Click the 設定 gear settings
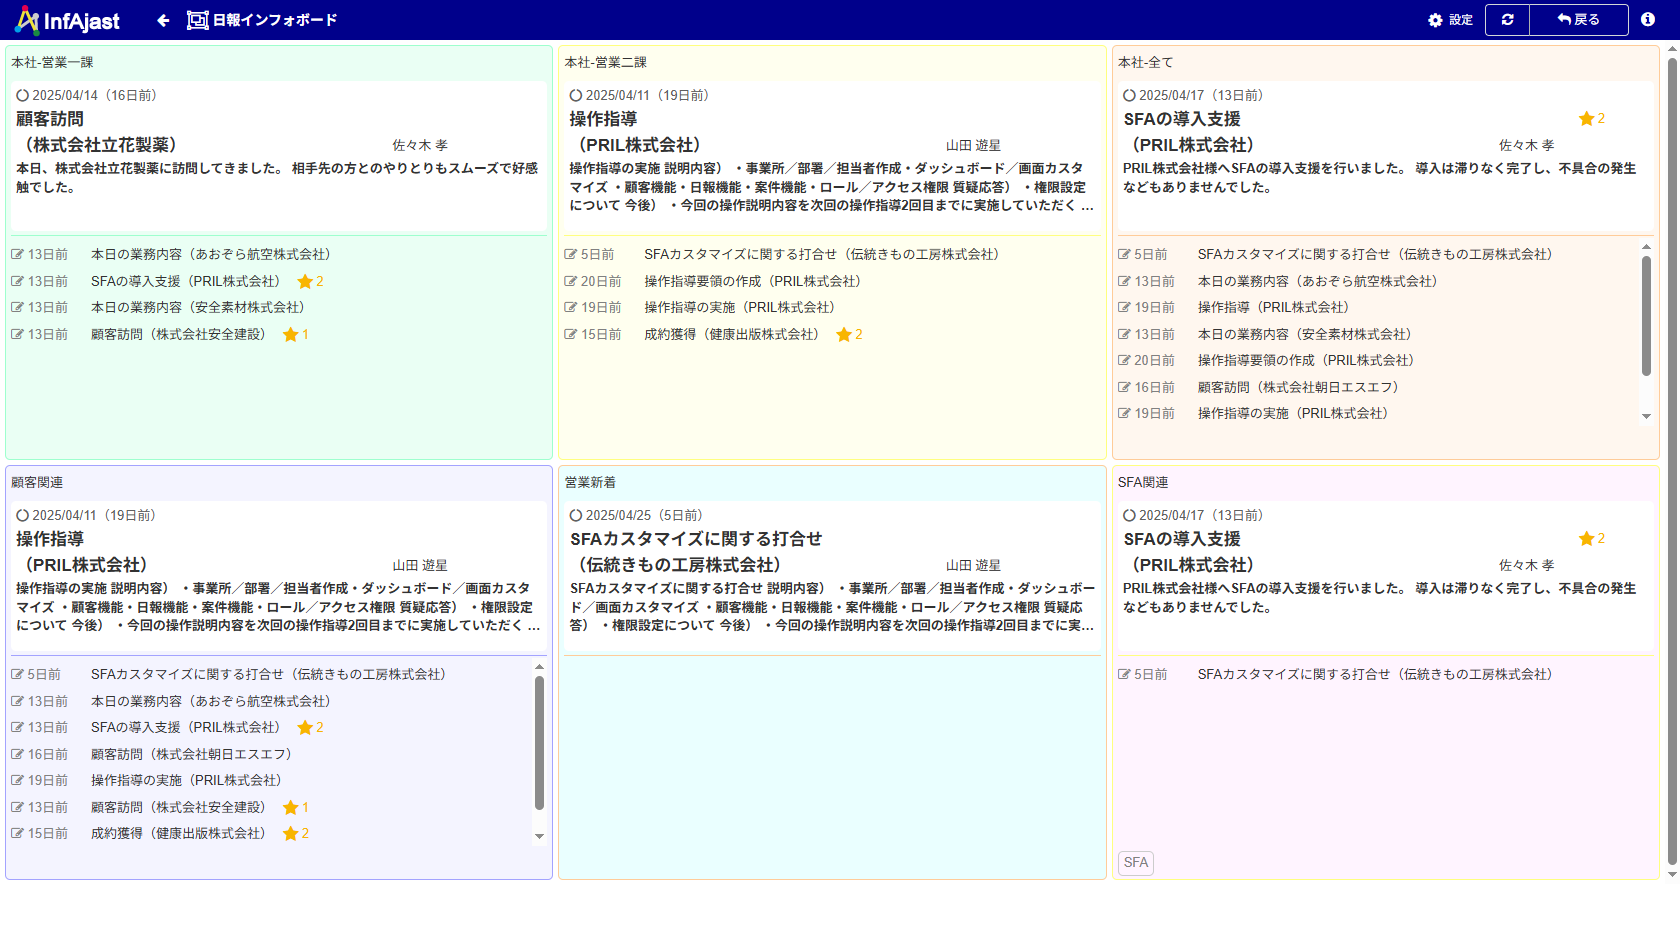1680x929 pixels. (1450, 20)
